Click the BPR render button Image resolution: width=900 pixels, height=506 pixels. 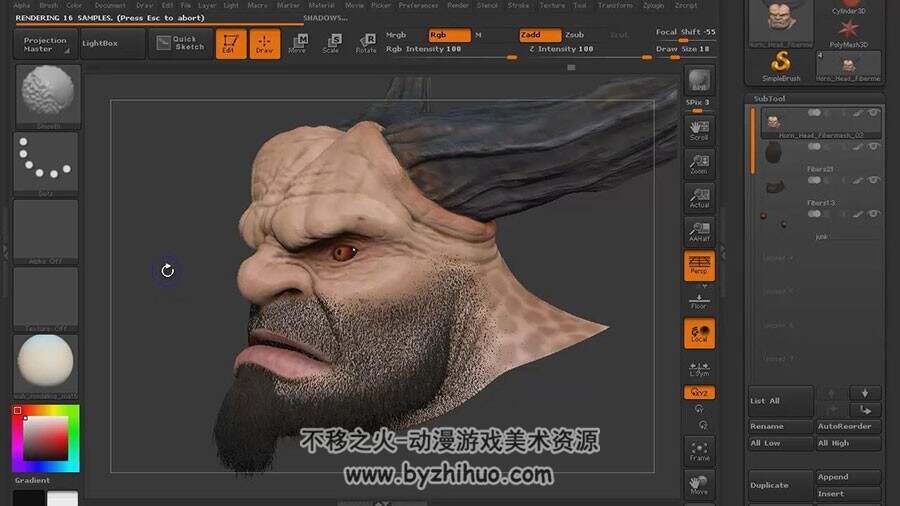pyautogui.click(x=699, y=80)
